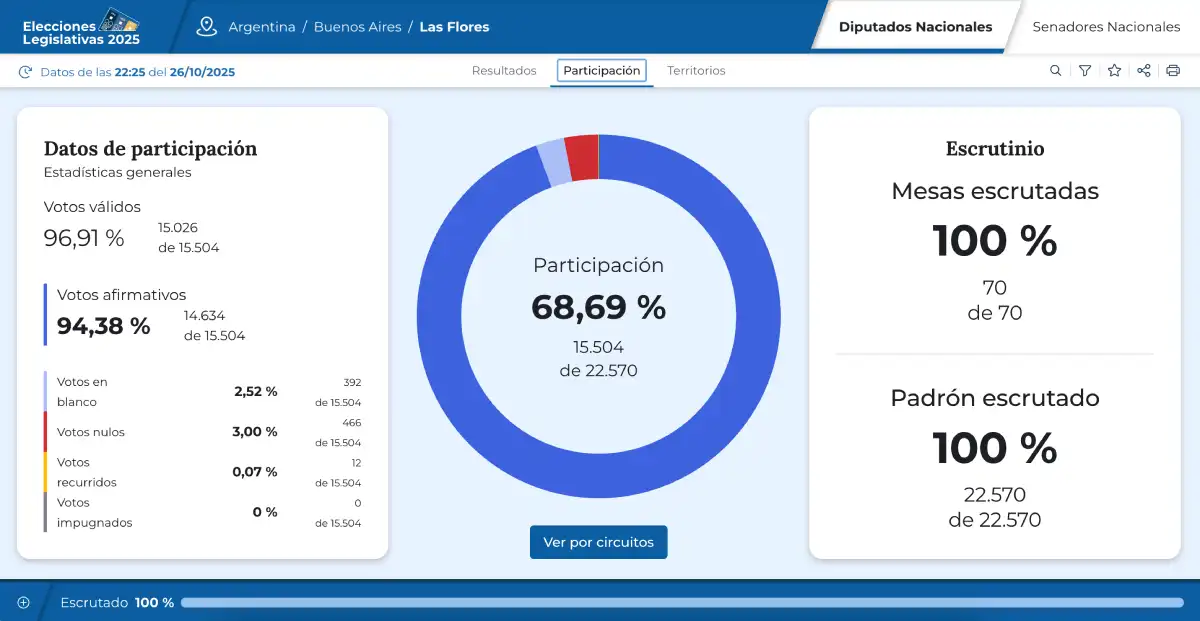This screenshot has width=1200, height=621.
Task: Click the refresh clock icon beside data time
Action: click(x=26, y=72)
